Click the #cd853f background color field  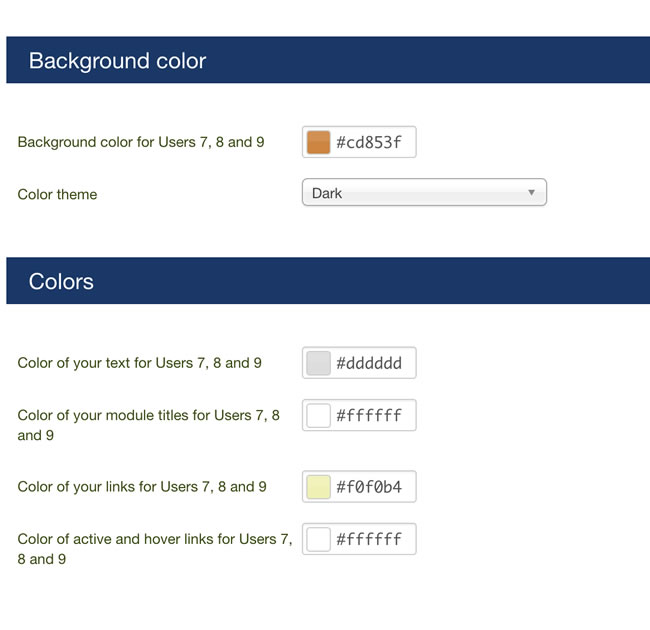click(359, 142)
